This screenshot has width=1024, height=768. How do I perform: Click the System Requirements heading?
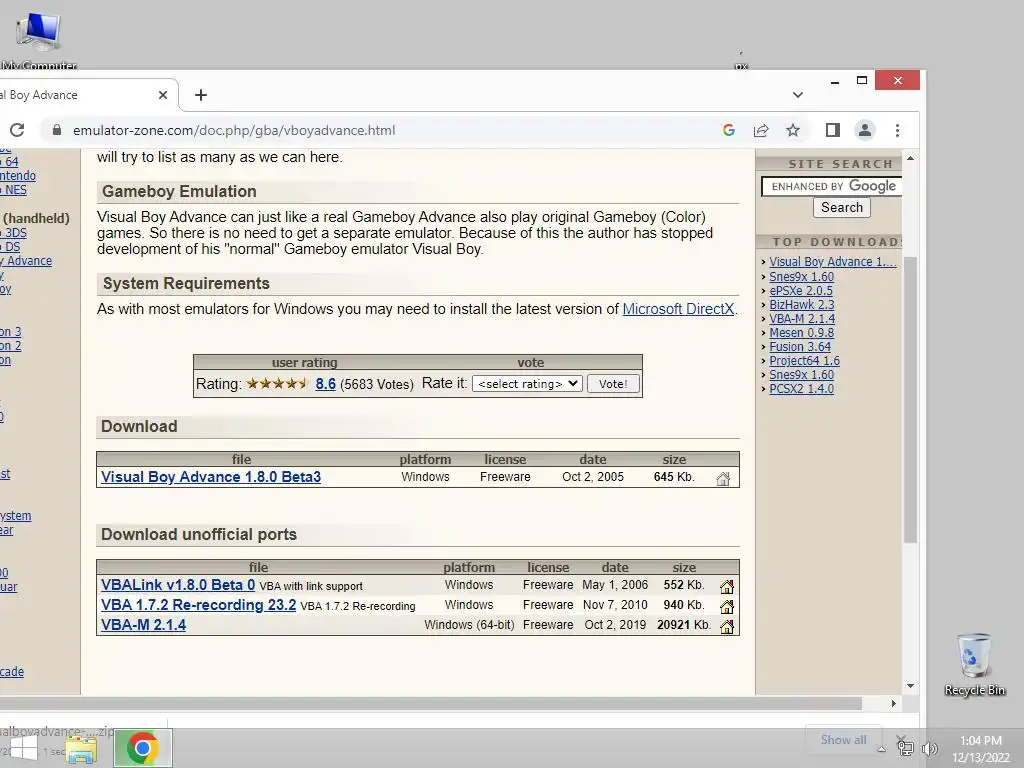186,283
